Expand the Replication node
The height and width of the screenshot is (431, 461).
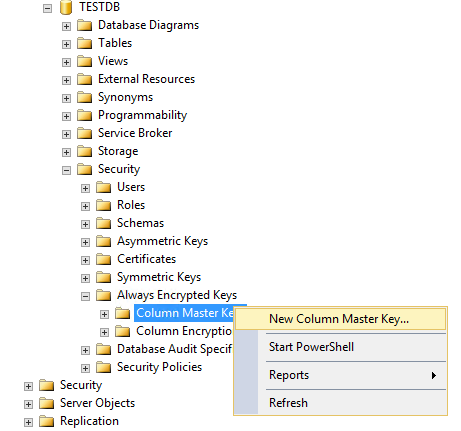pos(28,422)
